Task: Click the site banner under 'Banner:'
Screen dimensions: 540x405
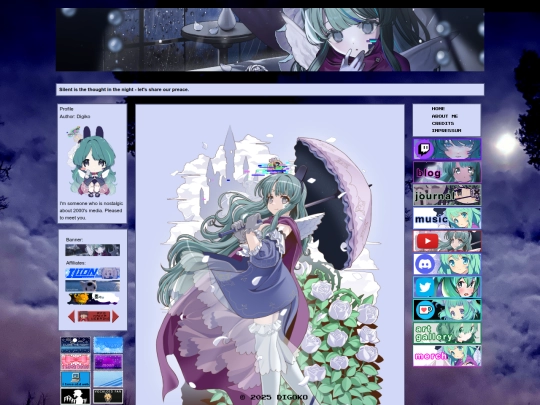Action: coord(93,250)
